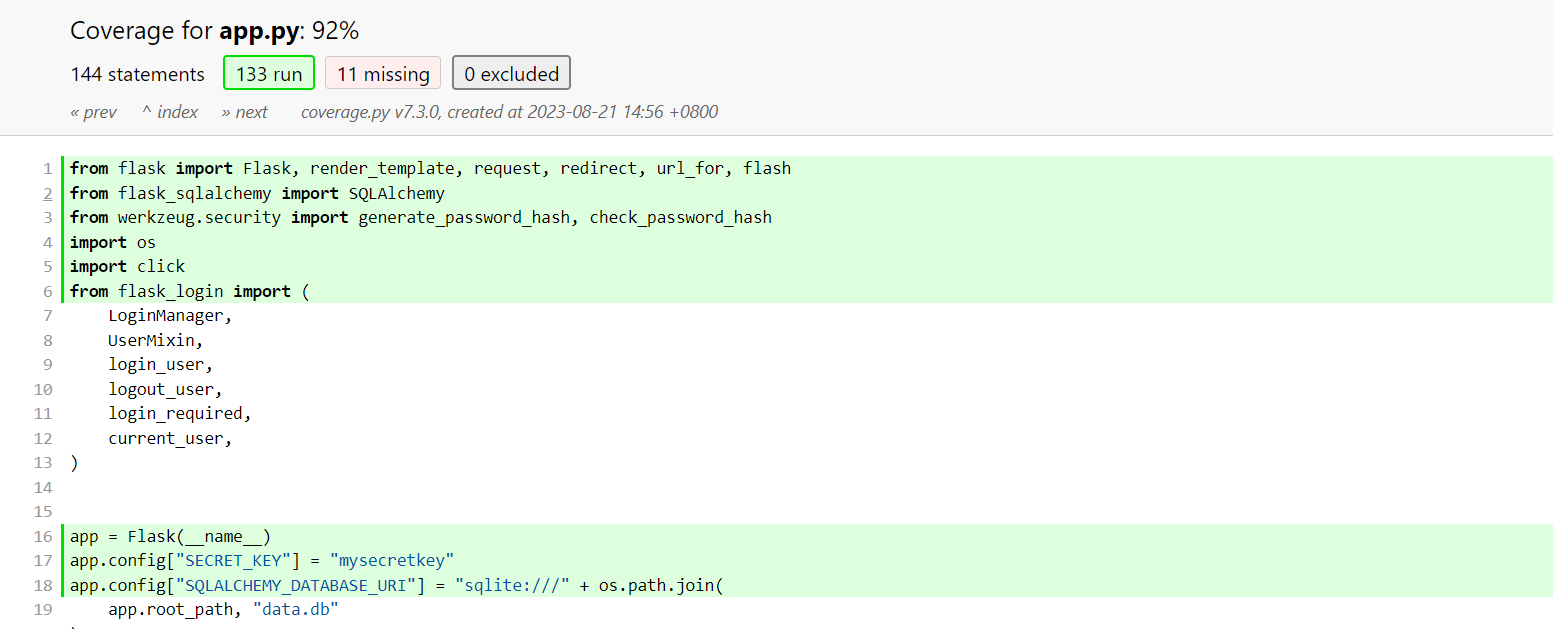
Task: Click the underlined line number 2
Action: (48, 193)
